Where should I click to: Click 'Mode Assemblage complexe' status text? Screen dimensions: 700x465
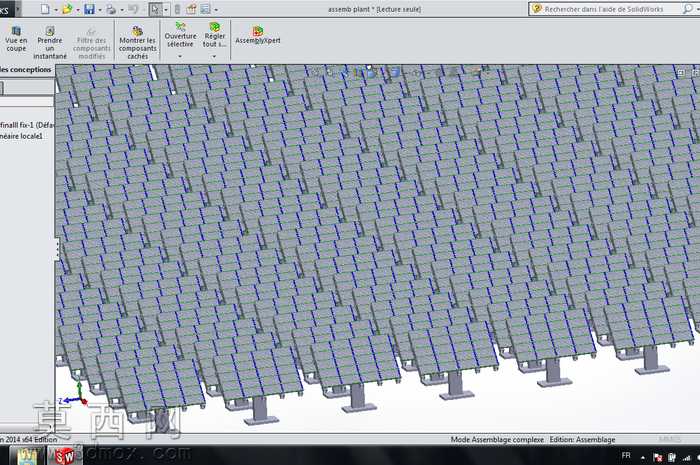tap(497, 440)
